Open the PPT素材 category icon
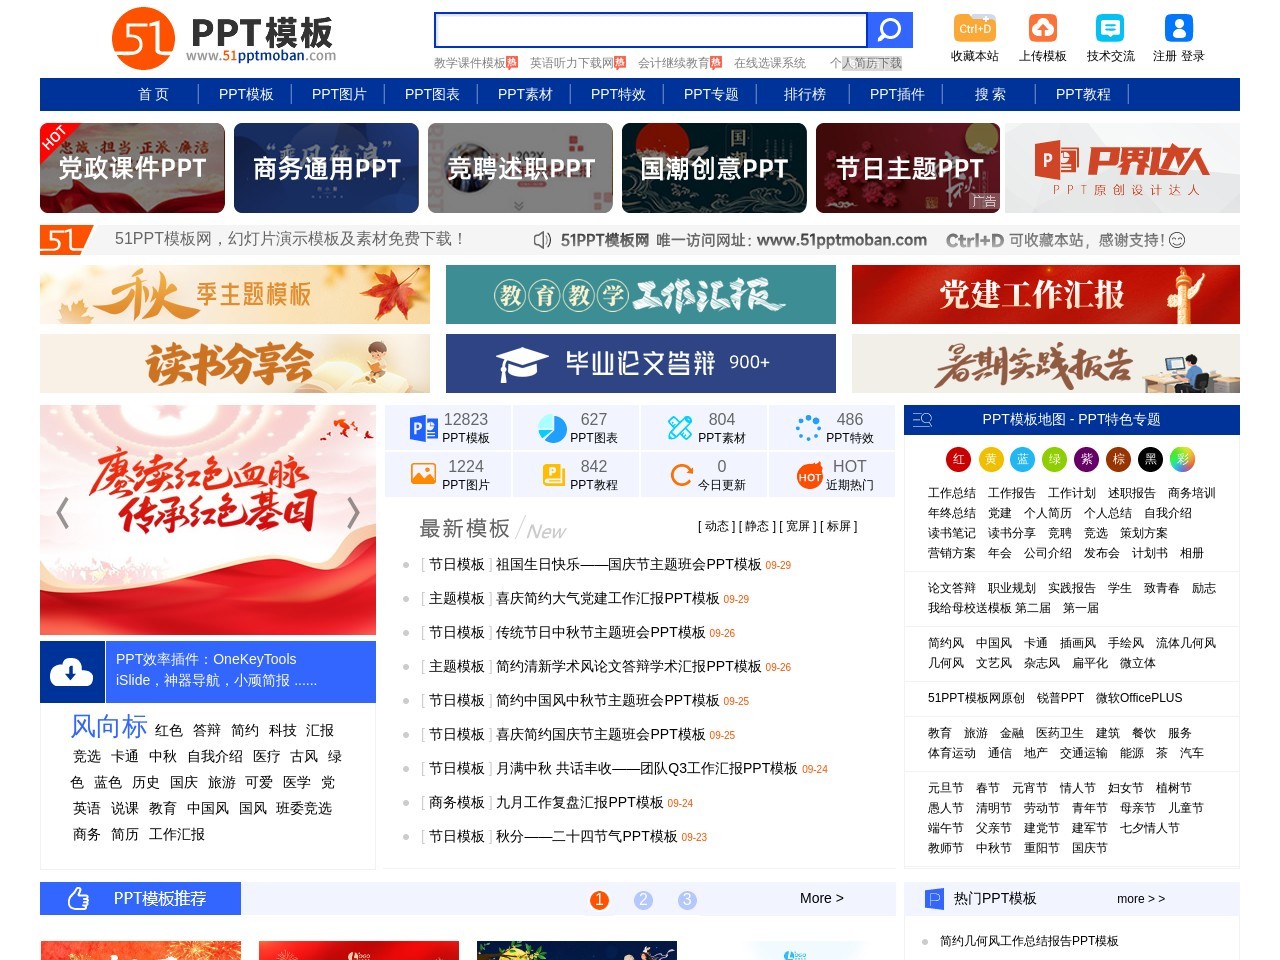 680,428
